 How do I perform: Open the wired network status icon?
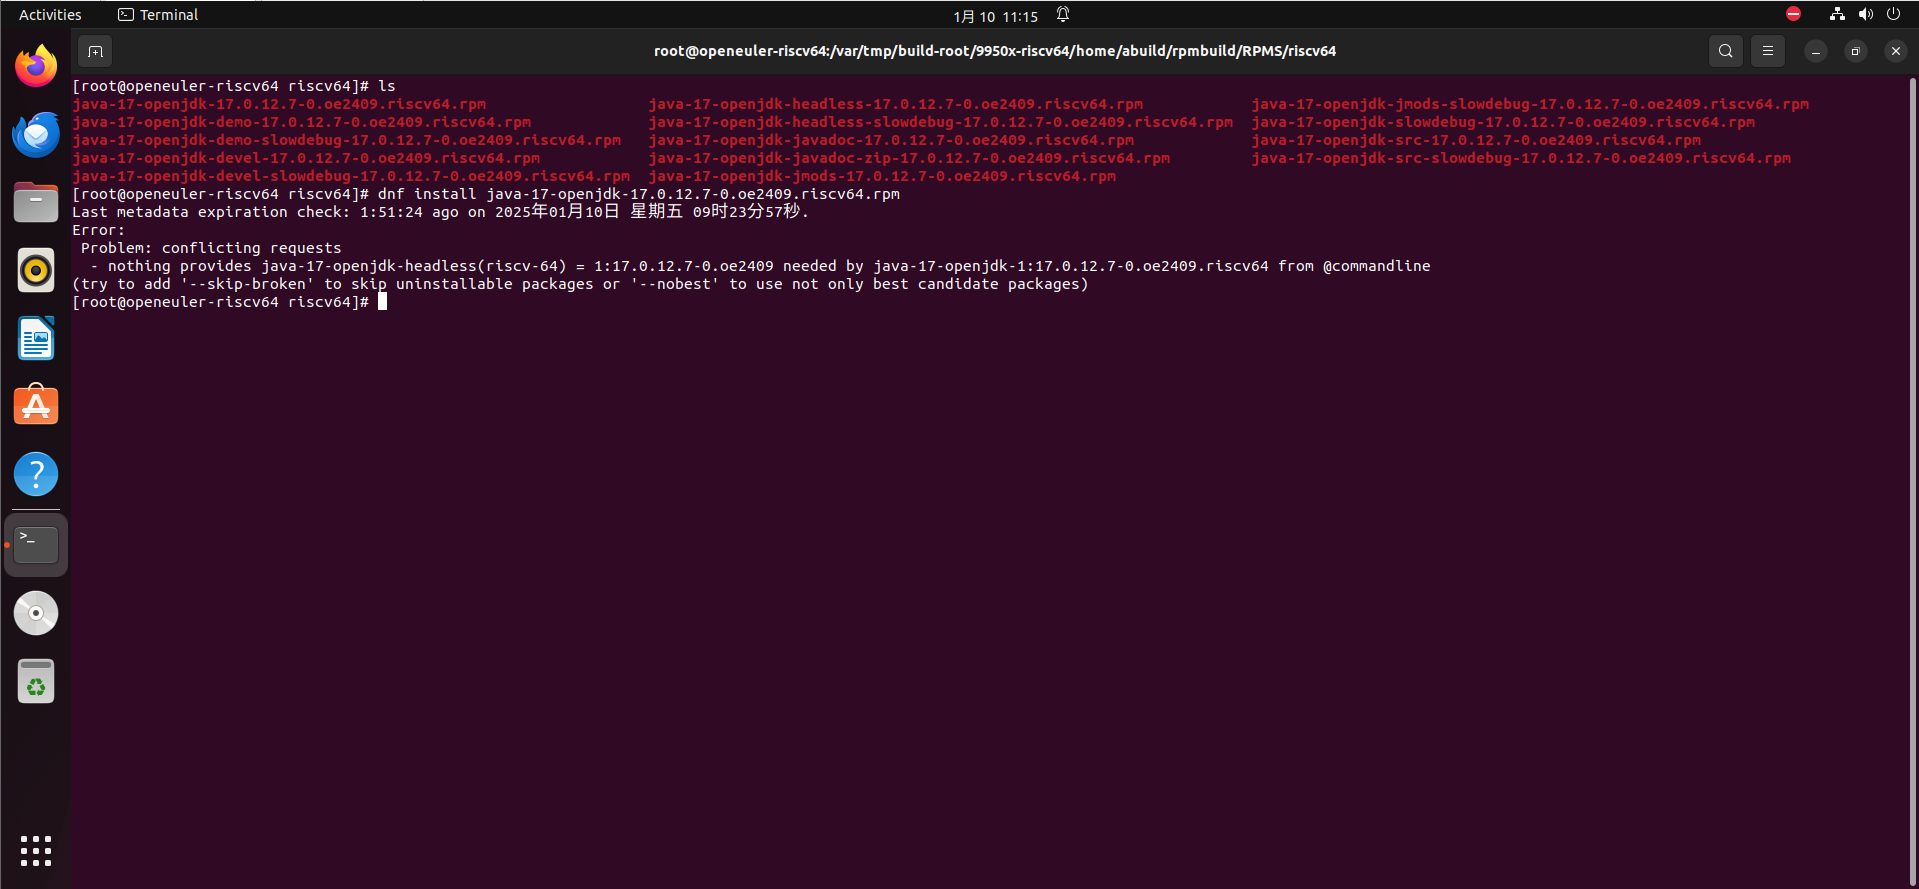coord(1837,14)
